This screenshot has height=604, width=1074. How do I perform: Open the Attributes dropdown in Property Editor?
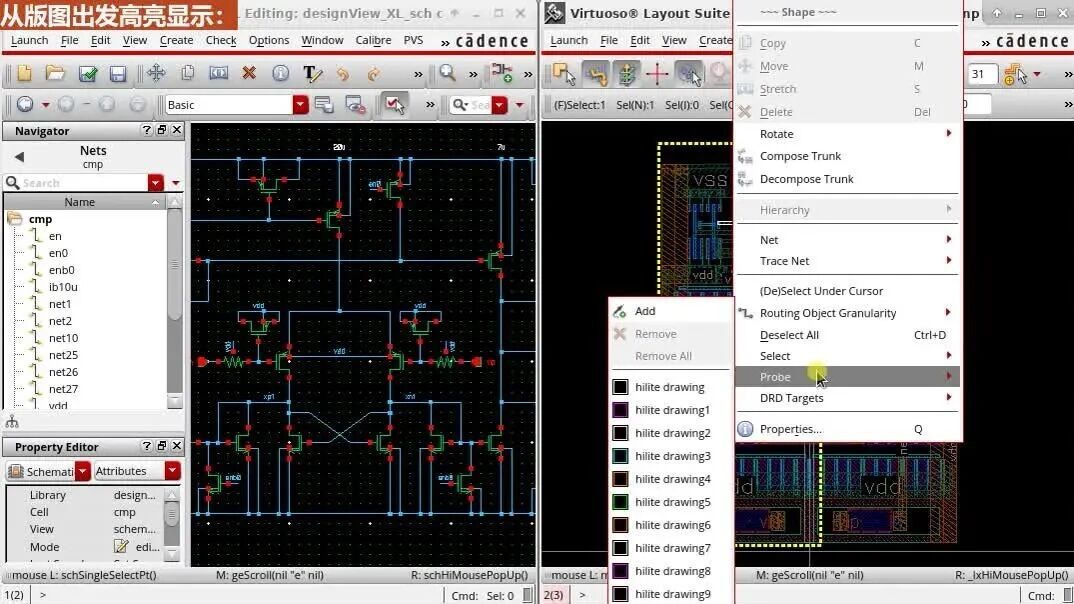173,471
